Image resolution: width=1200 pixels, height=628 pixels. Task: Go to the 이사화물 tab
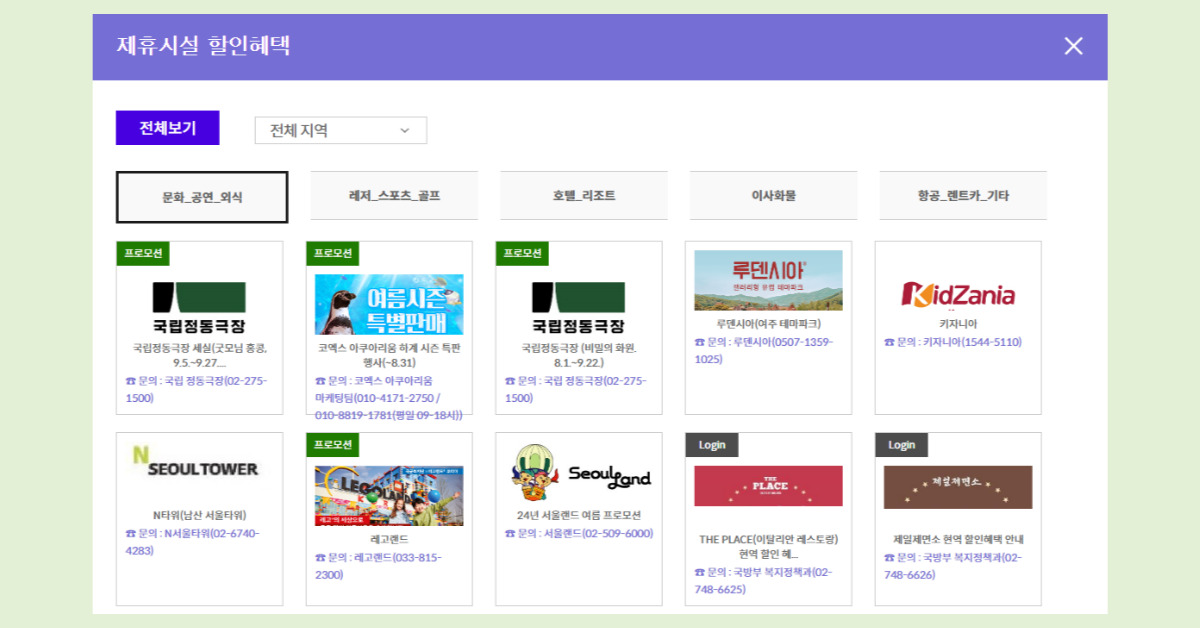[x=774, y=196]
